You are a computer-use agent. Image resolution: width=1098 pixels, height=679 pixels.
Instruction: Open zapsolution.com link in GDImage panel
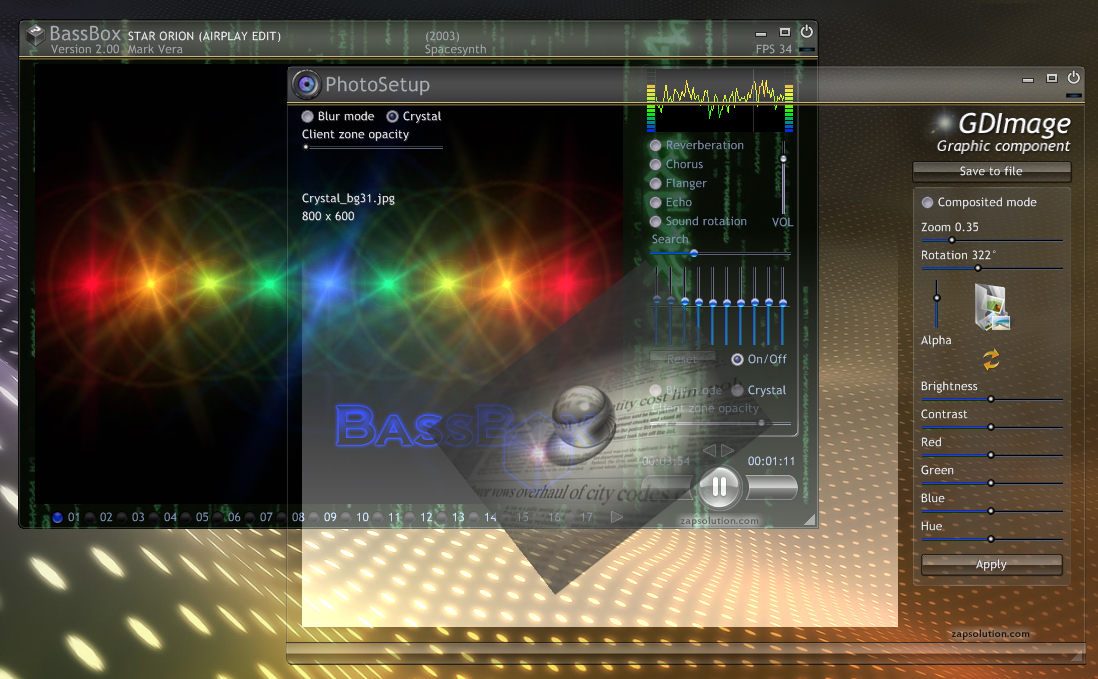tap(990, 634)
